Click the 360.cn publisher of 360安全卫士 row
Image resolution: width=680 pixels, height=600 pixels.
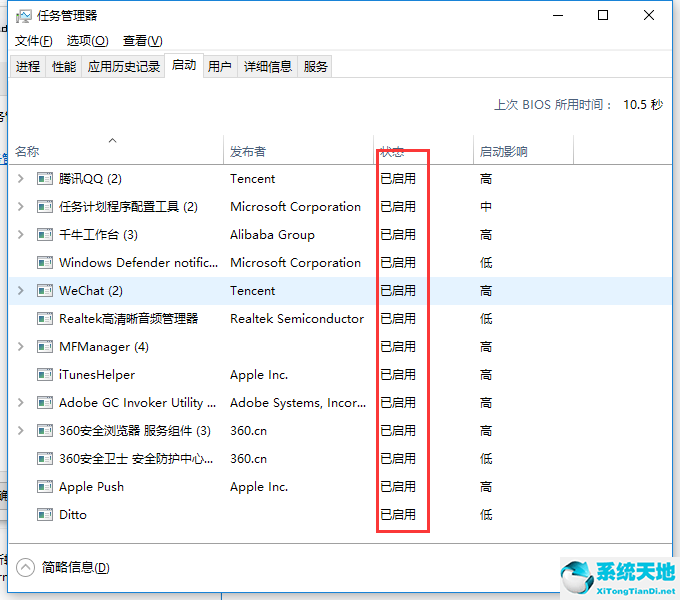(x=248, y=459)
